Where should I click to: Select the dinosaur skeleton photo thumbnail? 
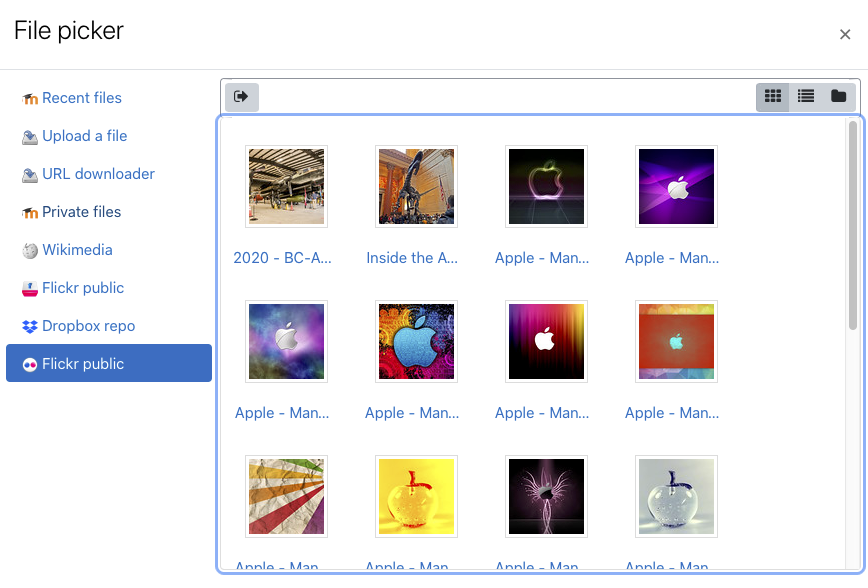(416, 187)
